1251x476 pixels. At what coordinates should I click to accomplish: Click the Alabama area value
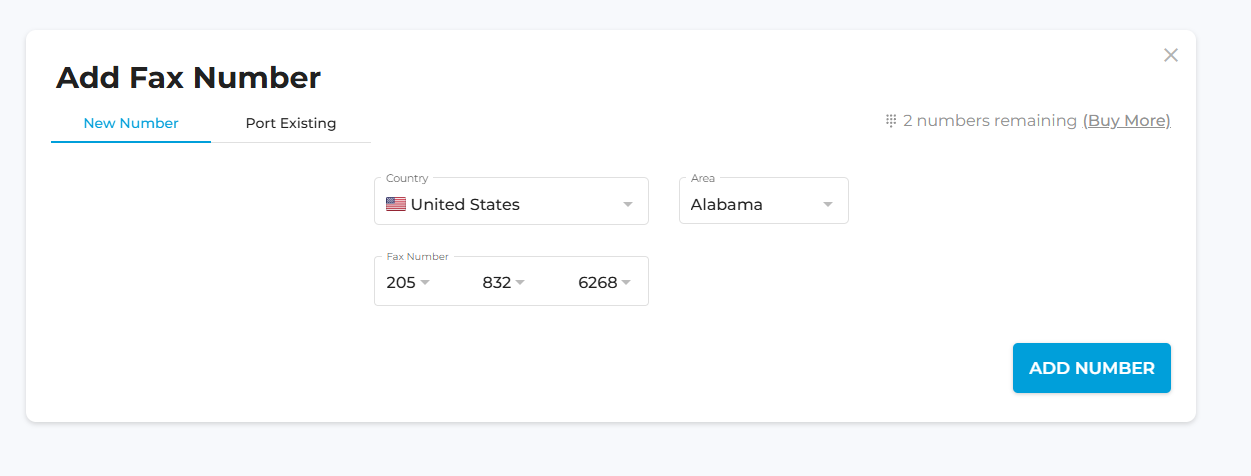(727, 204)
